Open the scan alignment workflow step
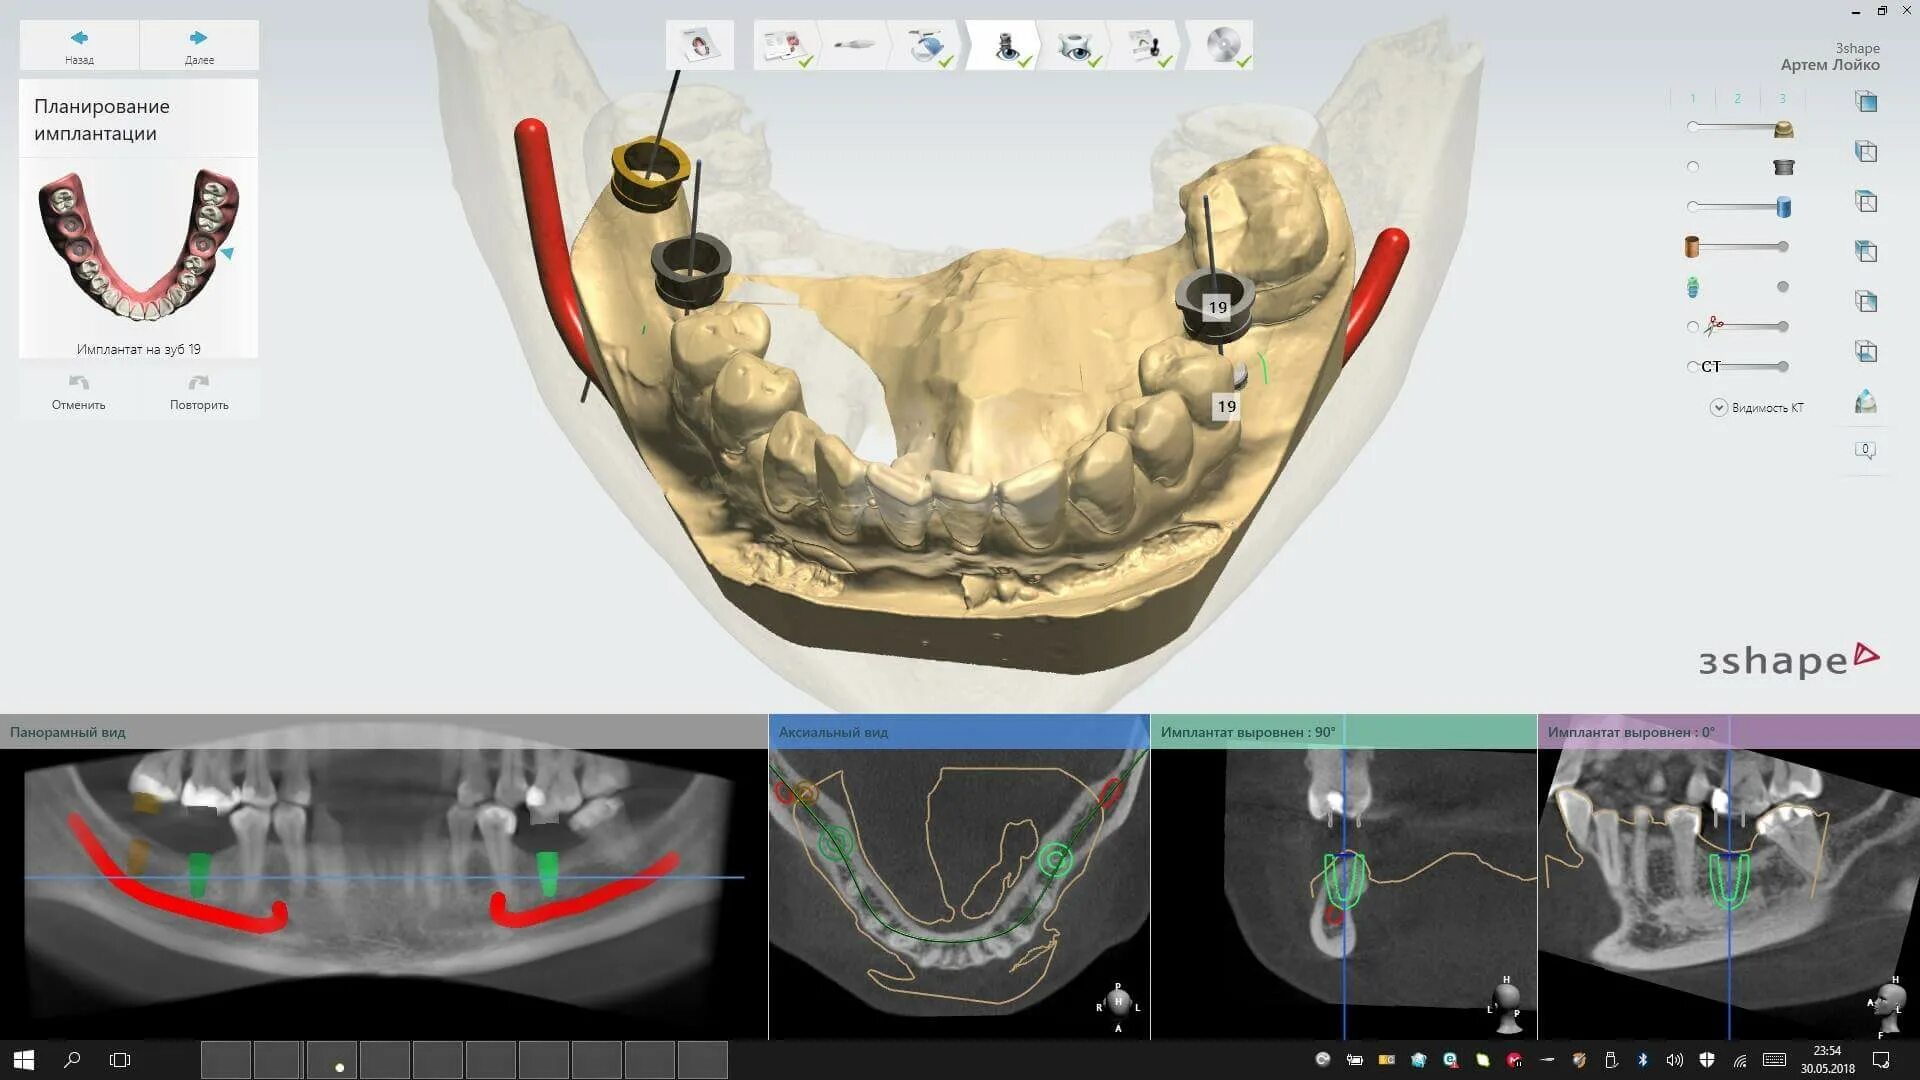This screenshot has width=1920, height=1080. tap(928, 45)
